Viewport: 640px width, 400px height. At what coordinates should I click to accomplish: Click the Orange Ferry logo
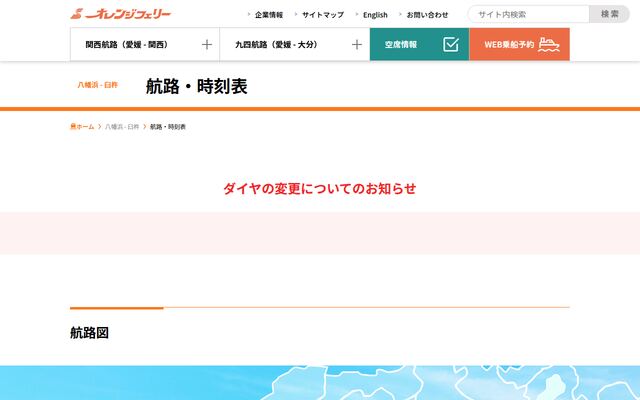click(x=120, y=14)
